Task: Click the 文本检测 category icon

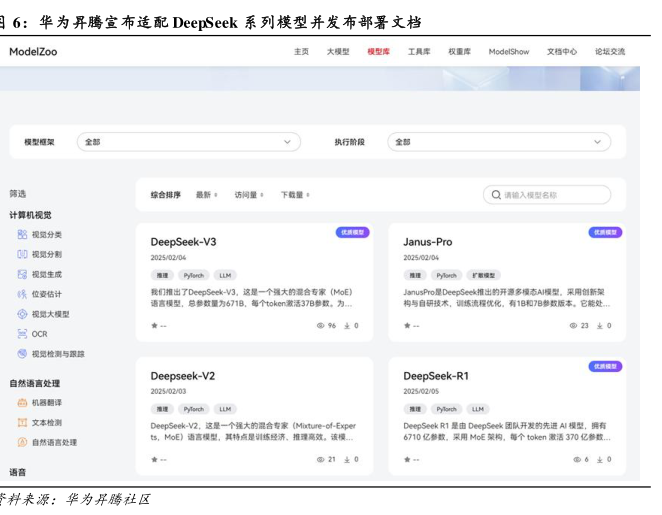Action: (x=22, y=423)
